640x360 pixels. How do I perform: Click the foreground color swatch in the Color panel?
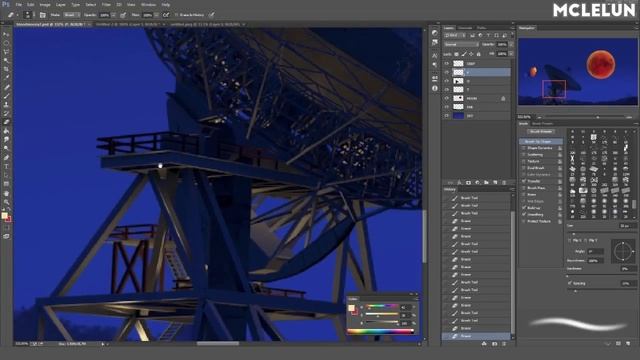[x=351, y=308]
